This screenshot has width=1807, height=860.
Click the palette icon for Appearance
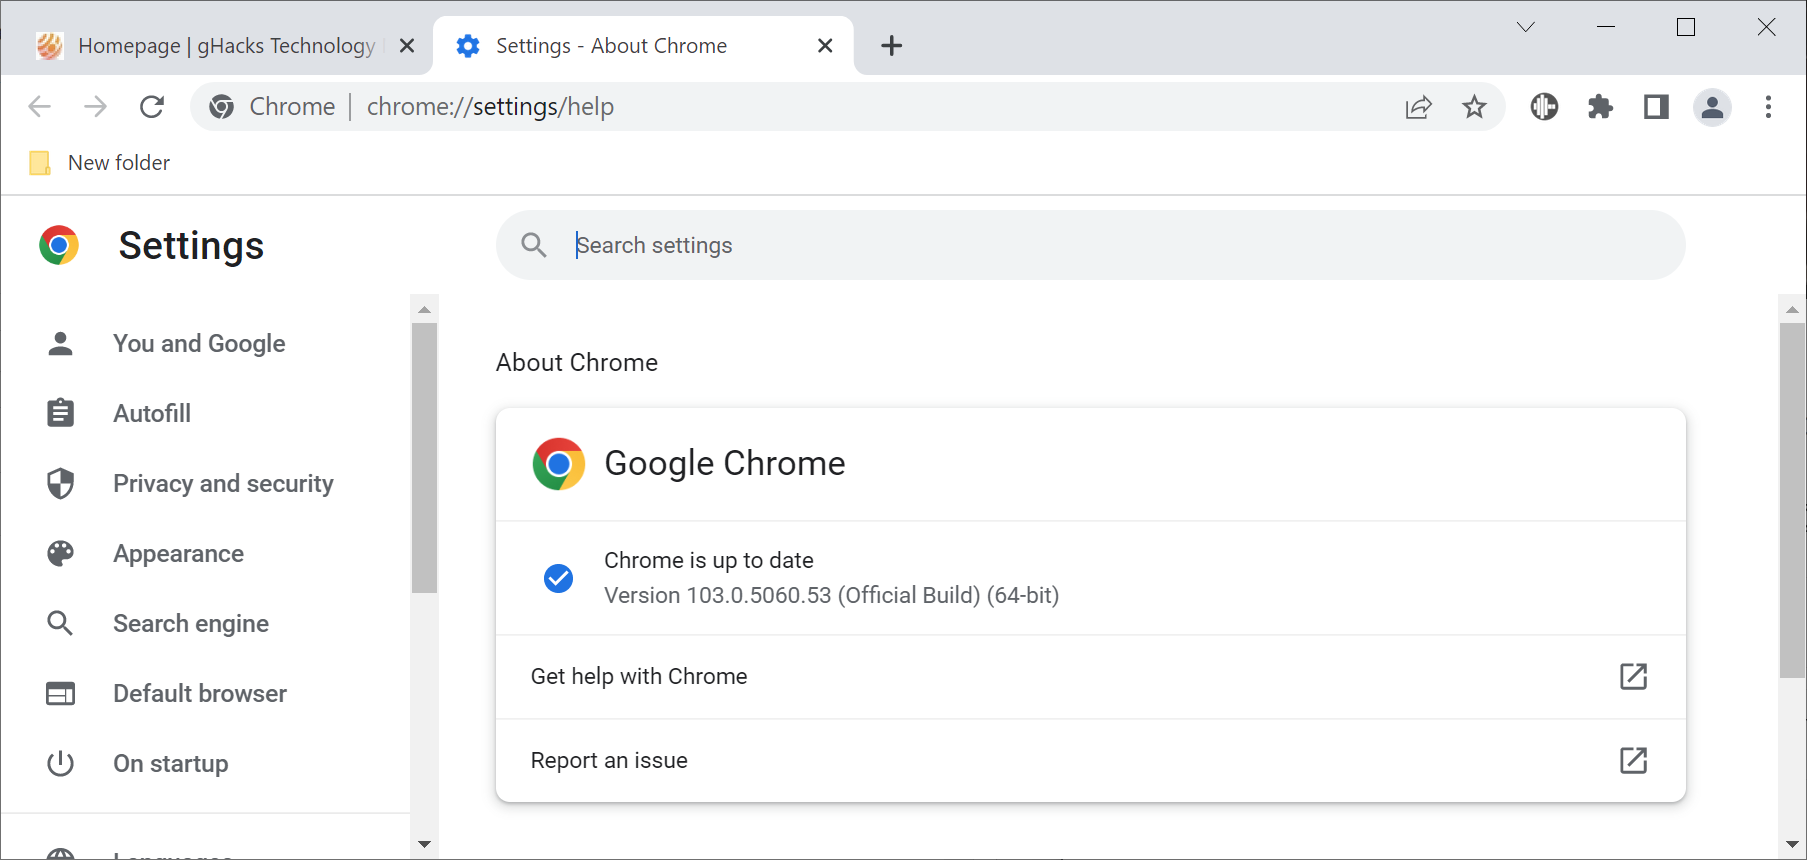click(60, 554)
